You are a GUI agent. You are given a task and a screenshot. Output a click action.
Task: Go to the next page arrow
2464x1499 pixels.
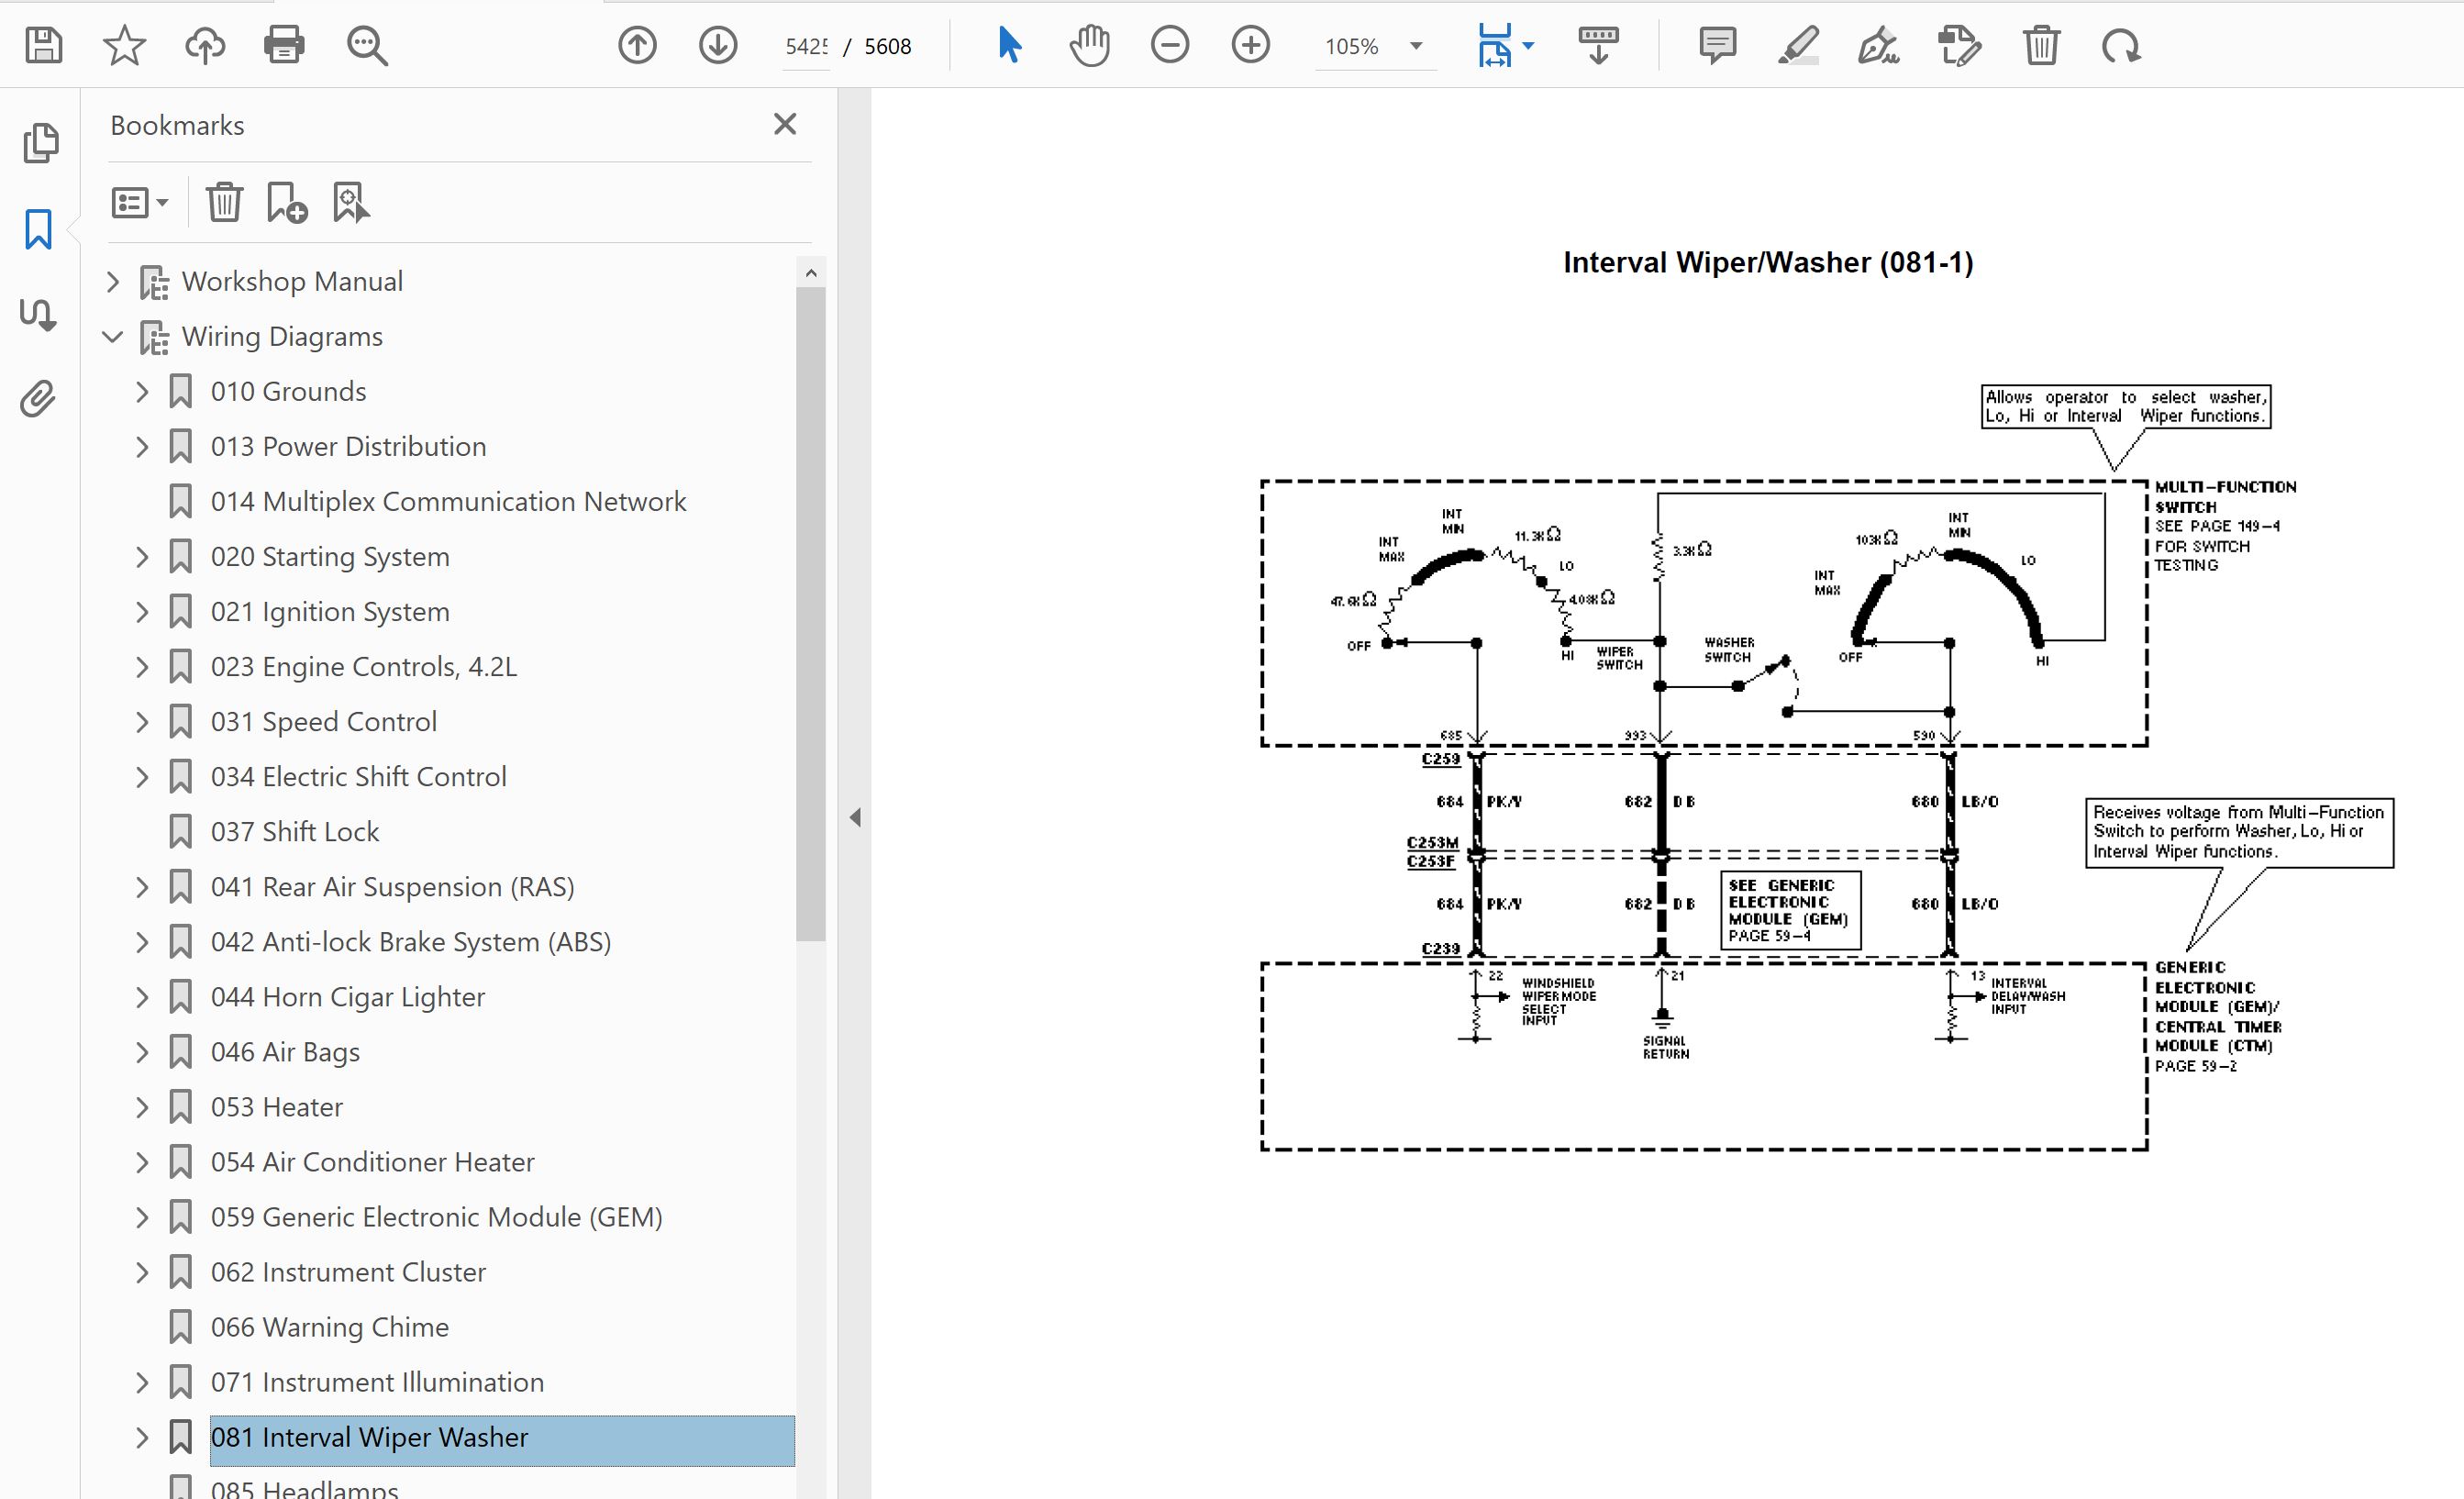[x=718, y=46]
